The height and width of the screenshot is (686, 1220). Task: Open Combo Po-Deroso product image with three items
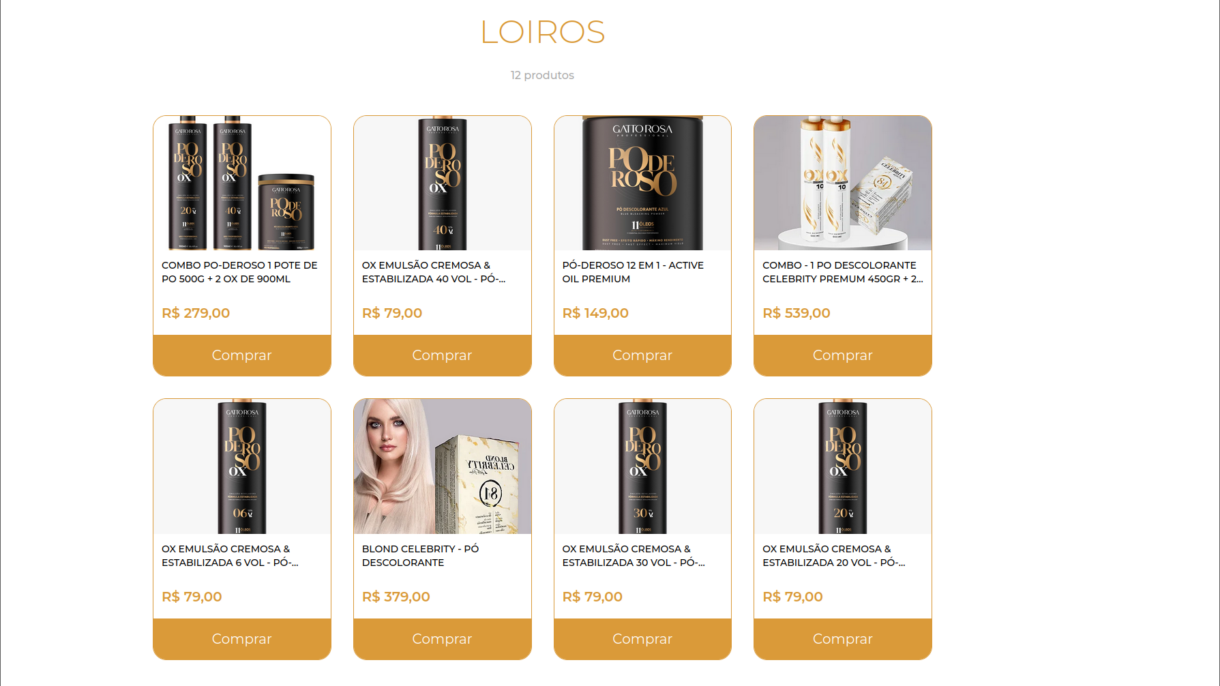tap(242, 183)
